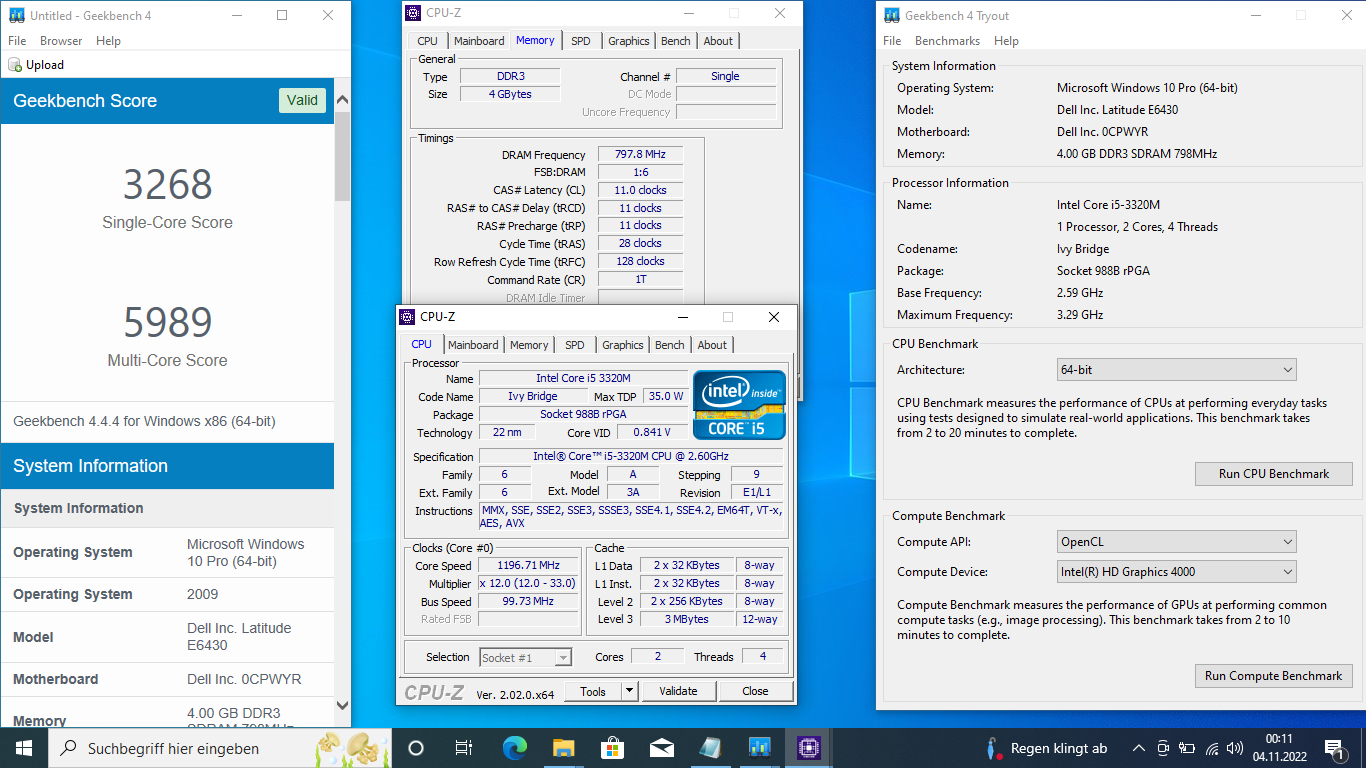Open Cortana circle icon on taskbar
The image size is (1366, 768).
(x=416, y=747)
